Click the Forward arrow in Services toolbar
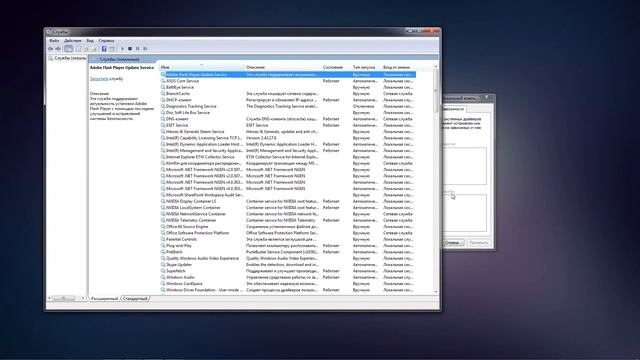The width and height of the screenshot is (640, 360). (58, 49)
